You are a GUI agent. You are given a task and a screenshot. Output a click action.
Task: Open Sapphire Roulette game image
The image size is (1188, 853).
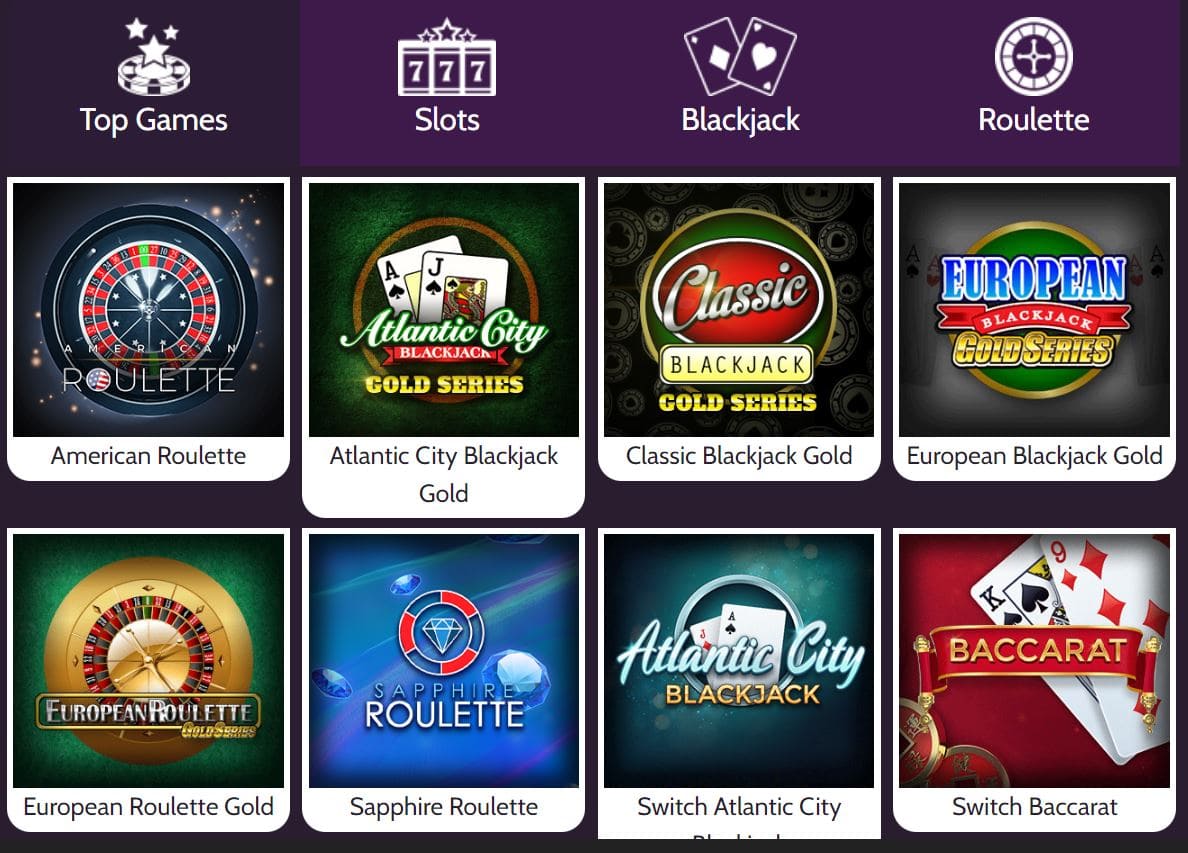point(444,661)
